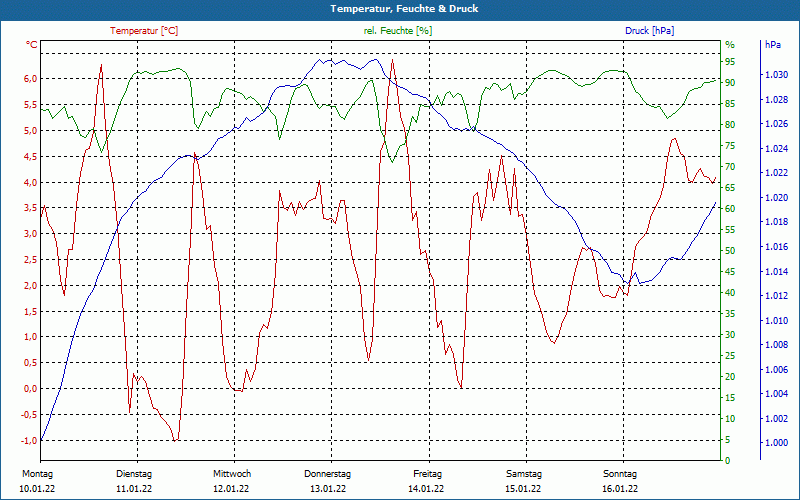800x500 pixels.
Task: Click the Sonntag day label
Action: coord(620,474)
